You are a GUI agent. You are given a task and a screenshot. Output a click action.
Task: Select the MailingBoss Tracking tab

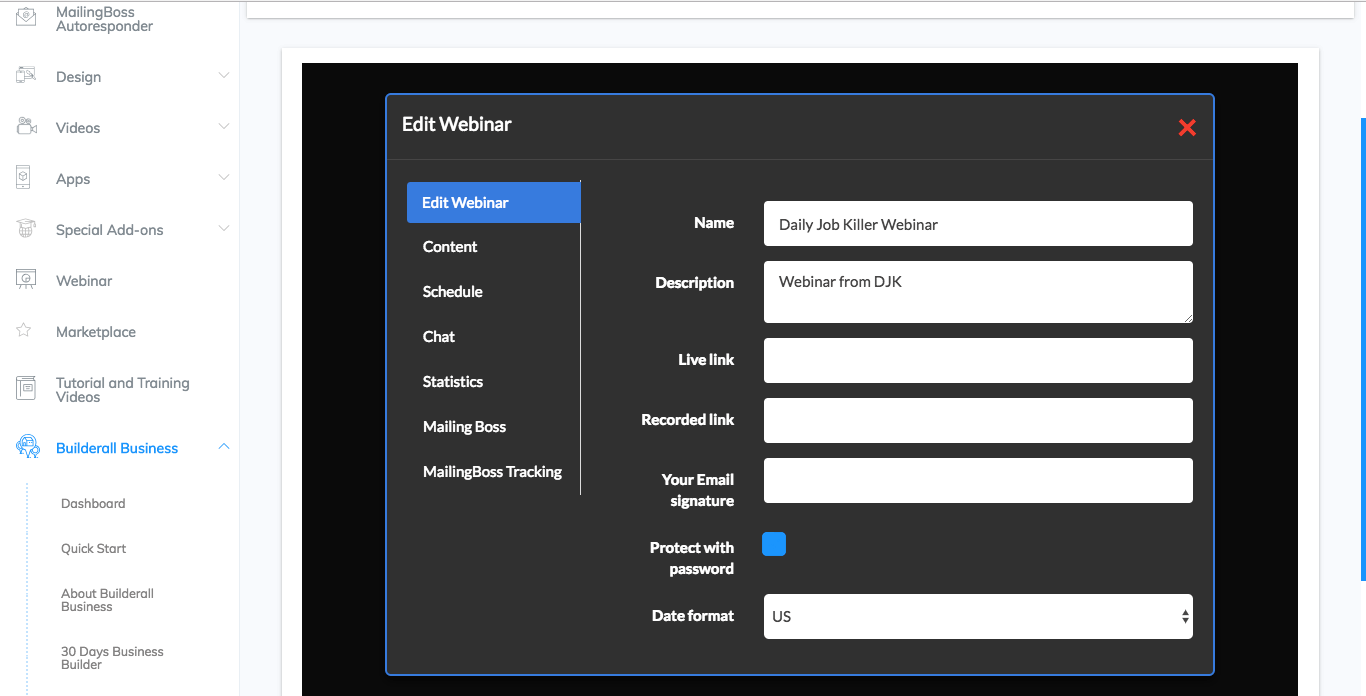(492, 472)
